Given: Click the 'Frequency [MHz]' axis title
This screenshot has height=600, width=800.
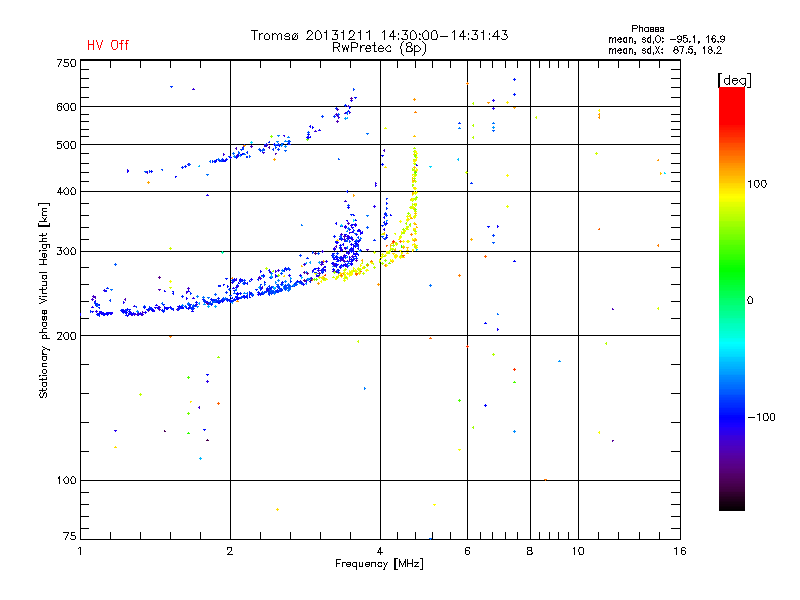Looking at the screenshot, I should pyautogui.click(x=379, y=564).
